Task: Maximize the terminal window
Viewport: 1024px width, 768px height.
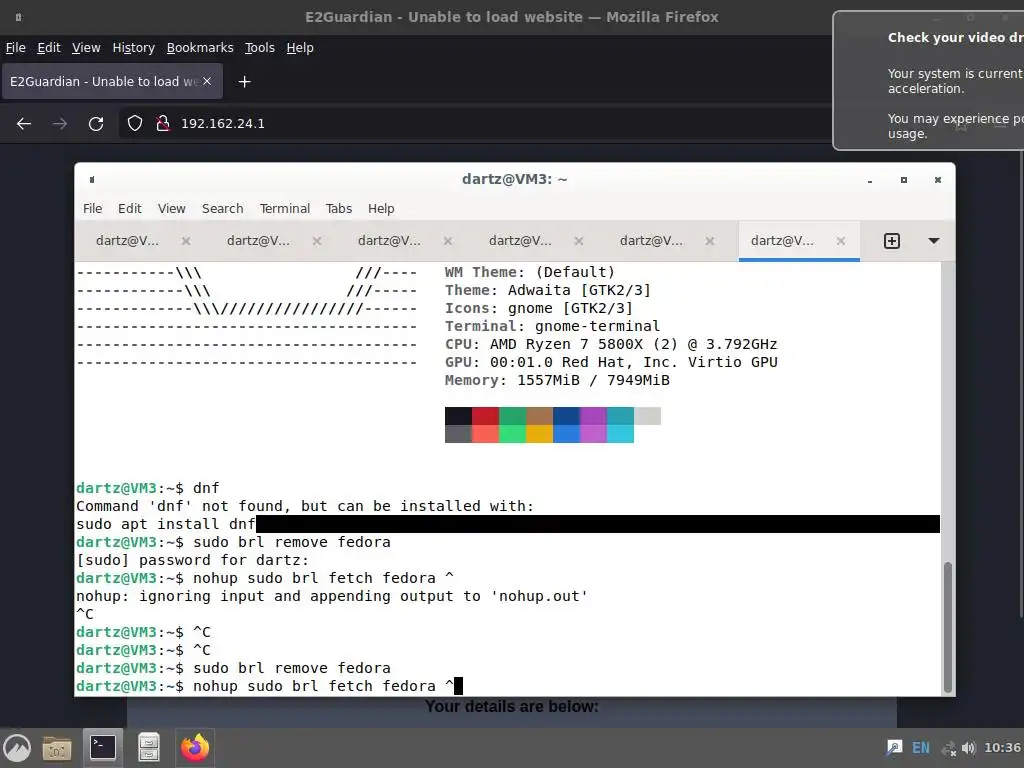Action: pos(904,180)
